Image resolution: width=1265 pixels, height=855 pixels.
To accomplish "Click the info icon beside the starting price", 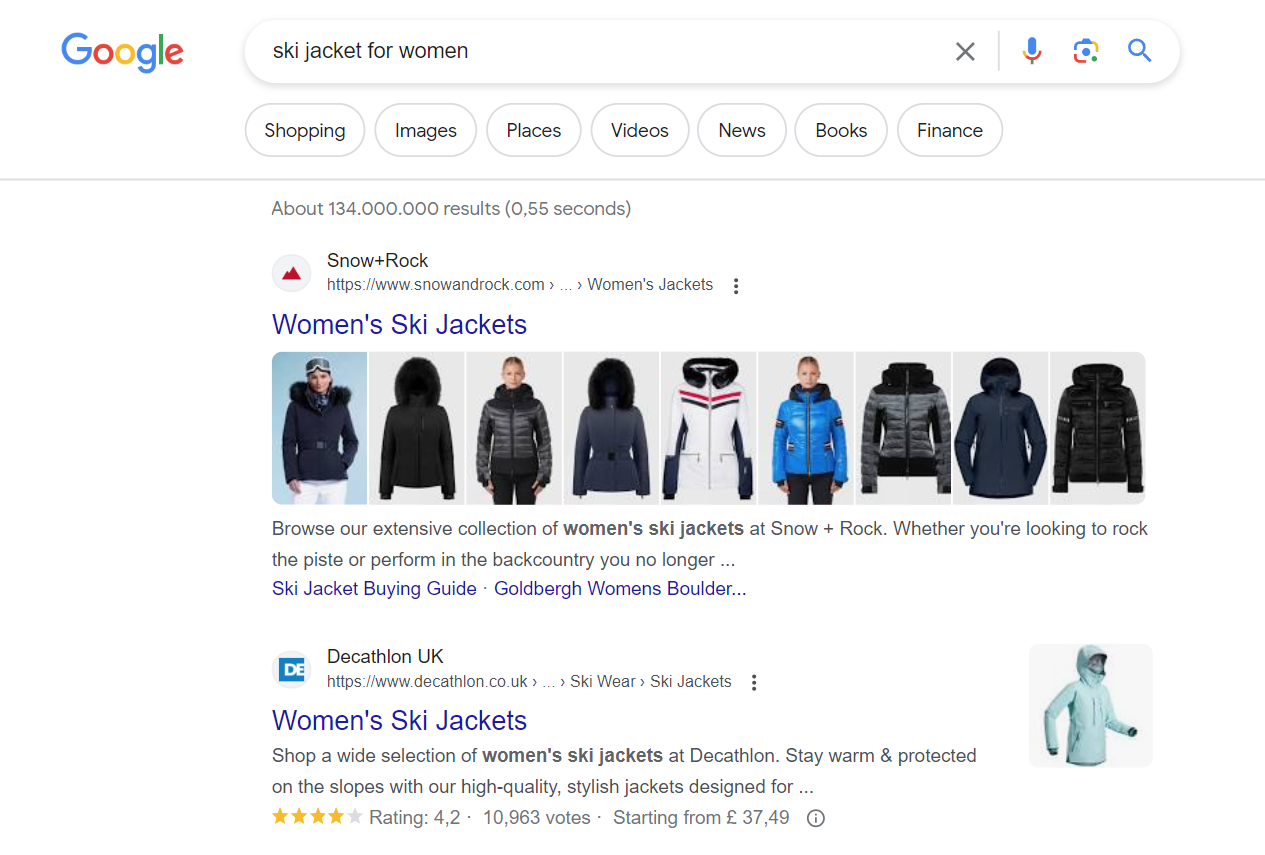I will 815,818.
